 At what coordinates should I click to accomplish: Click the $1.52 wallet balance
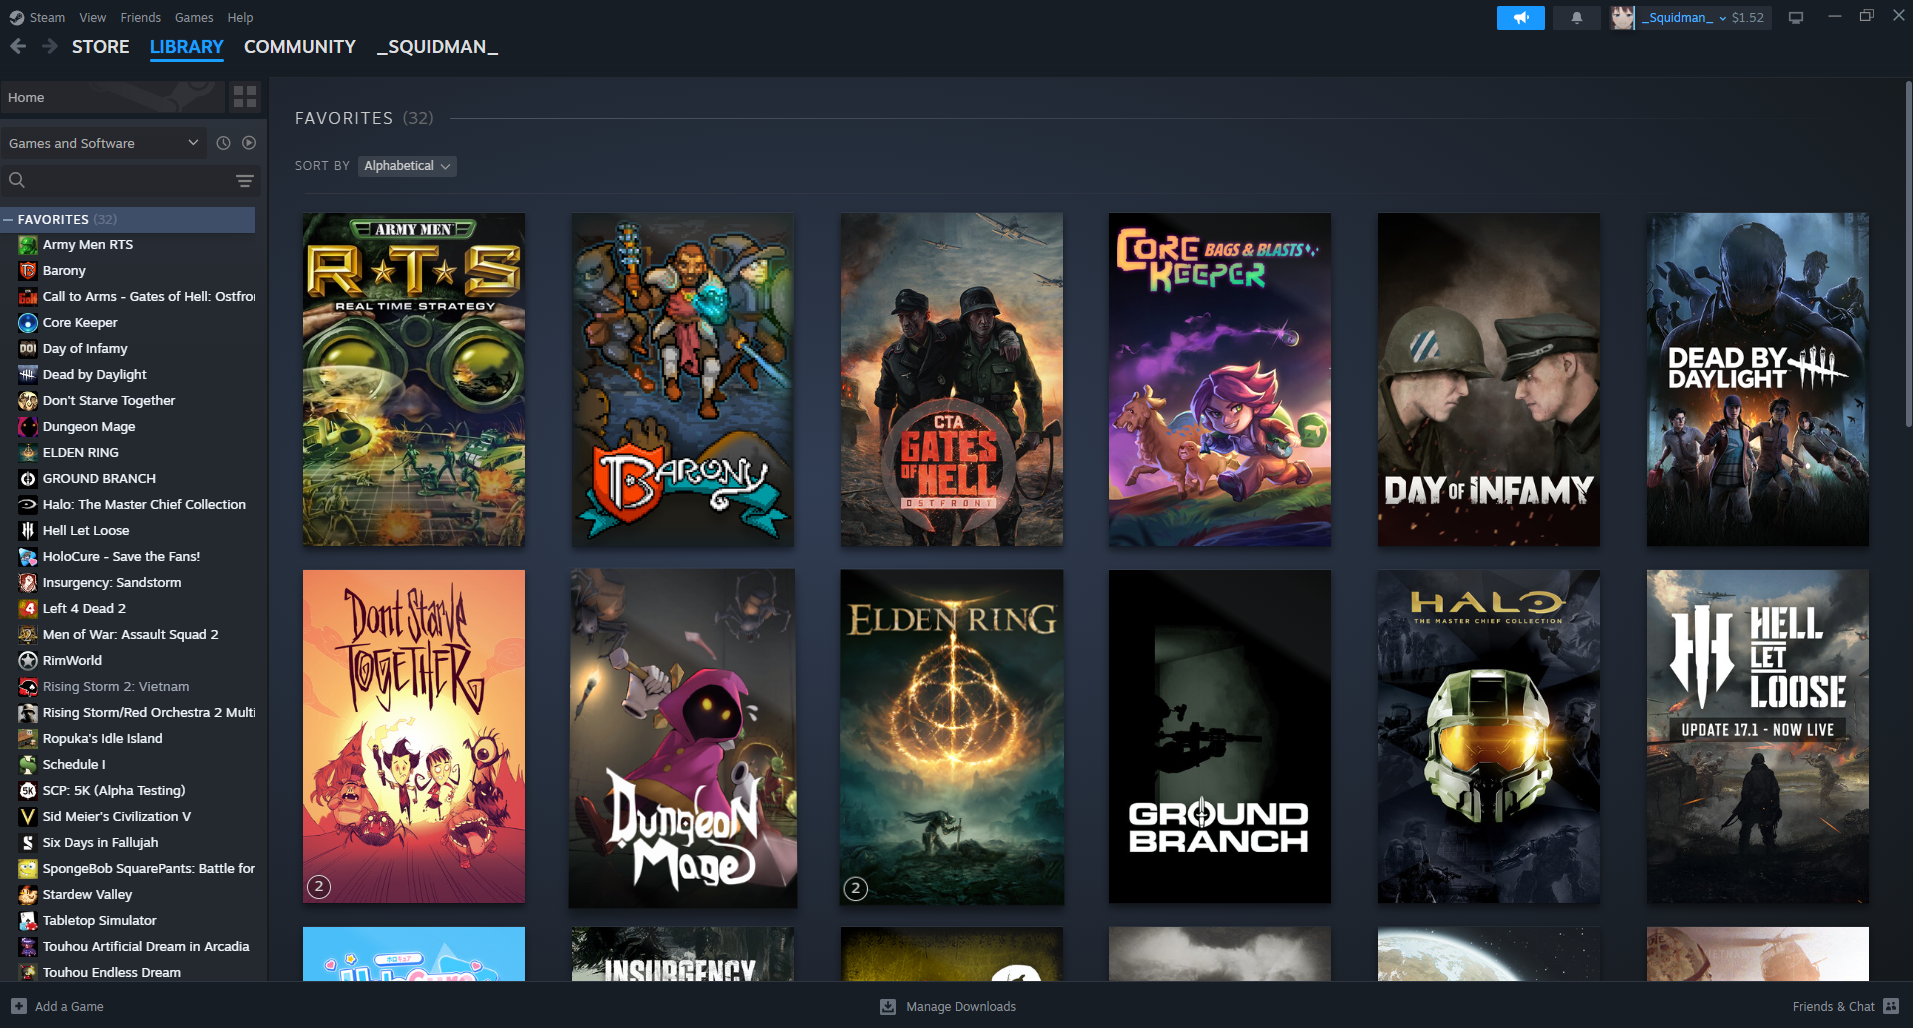[x=1748, y=18]
